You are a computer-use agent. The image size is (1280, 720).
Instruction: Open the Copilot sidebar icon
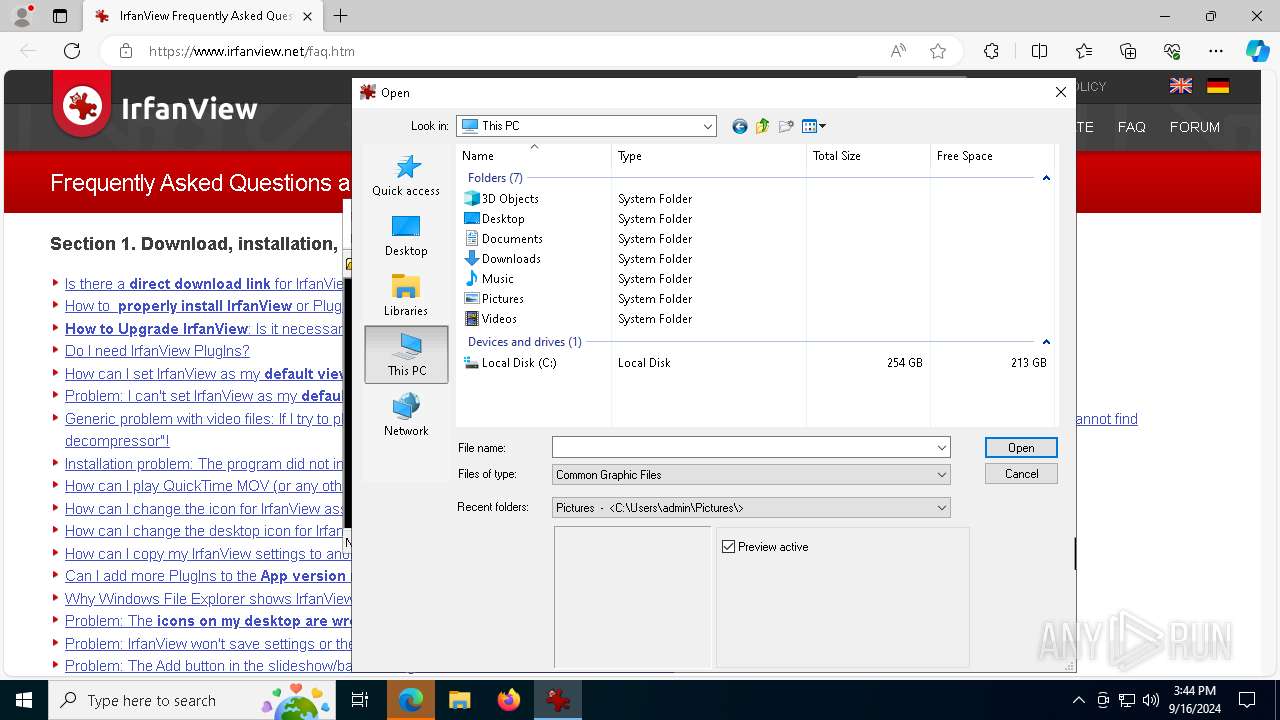(x=1257, y=51)
